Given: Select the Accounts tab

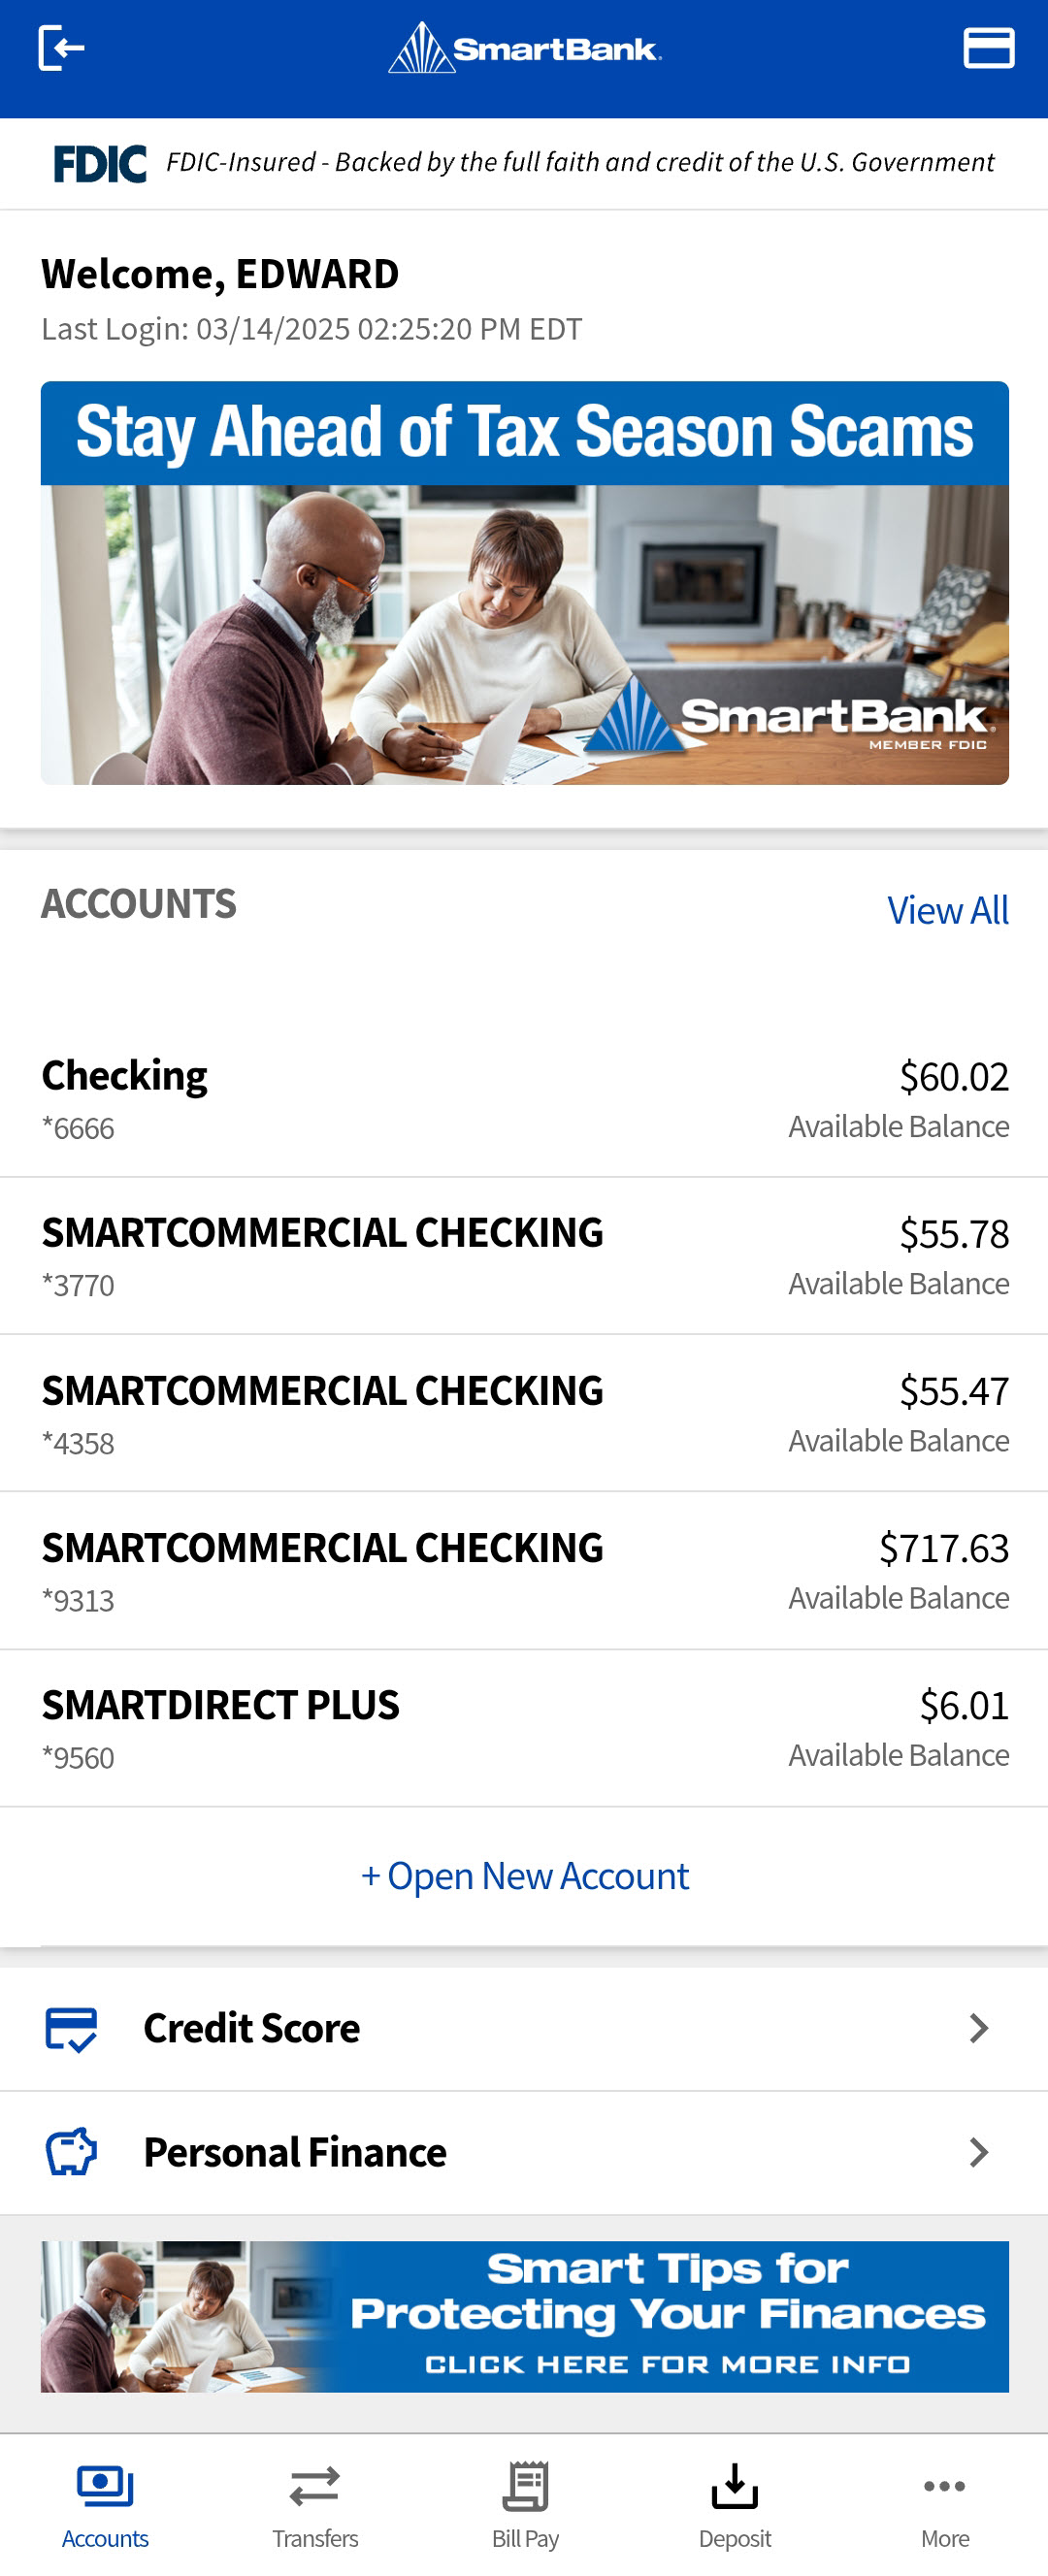Looking at the screenshot, I should click(x=105, y=2506).
